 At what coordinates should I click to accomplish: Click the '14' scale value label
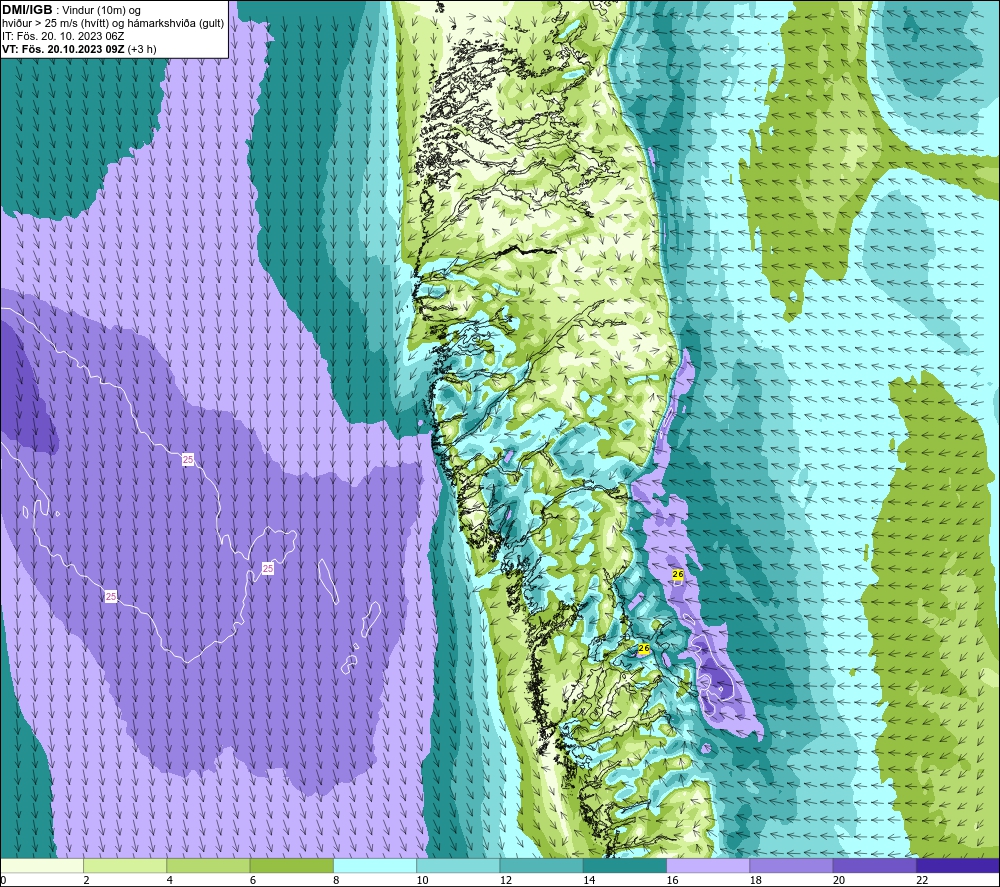589,880
